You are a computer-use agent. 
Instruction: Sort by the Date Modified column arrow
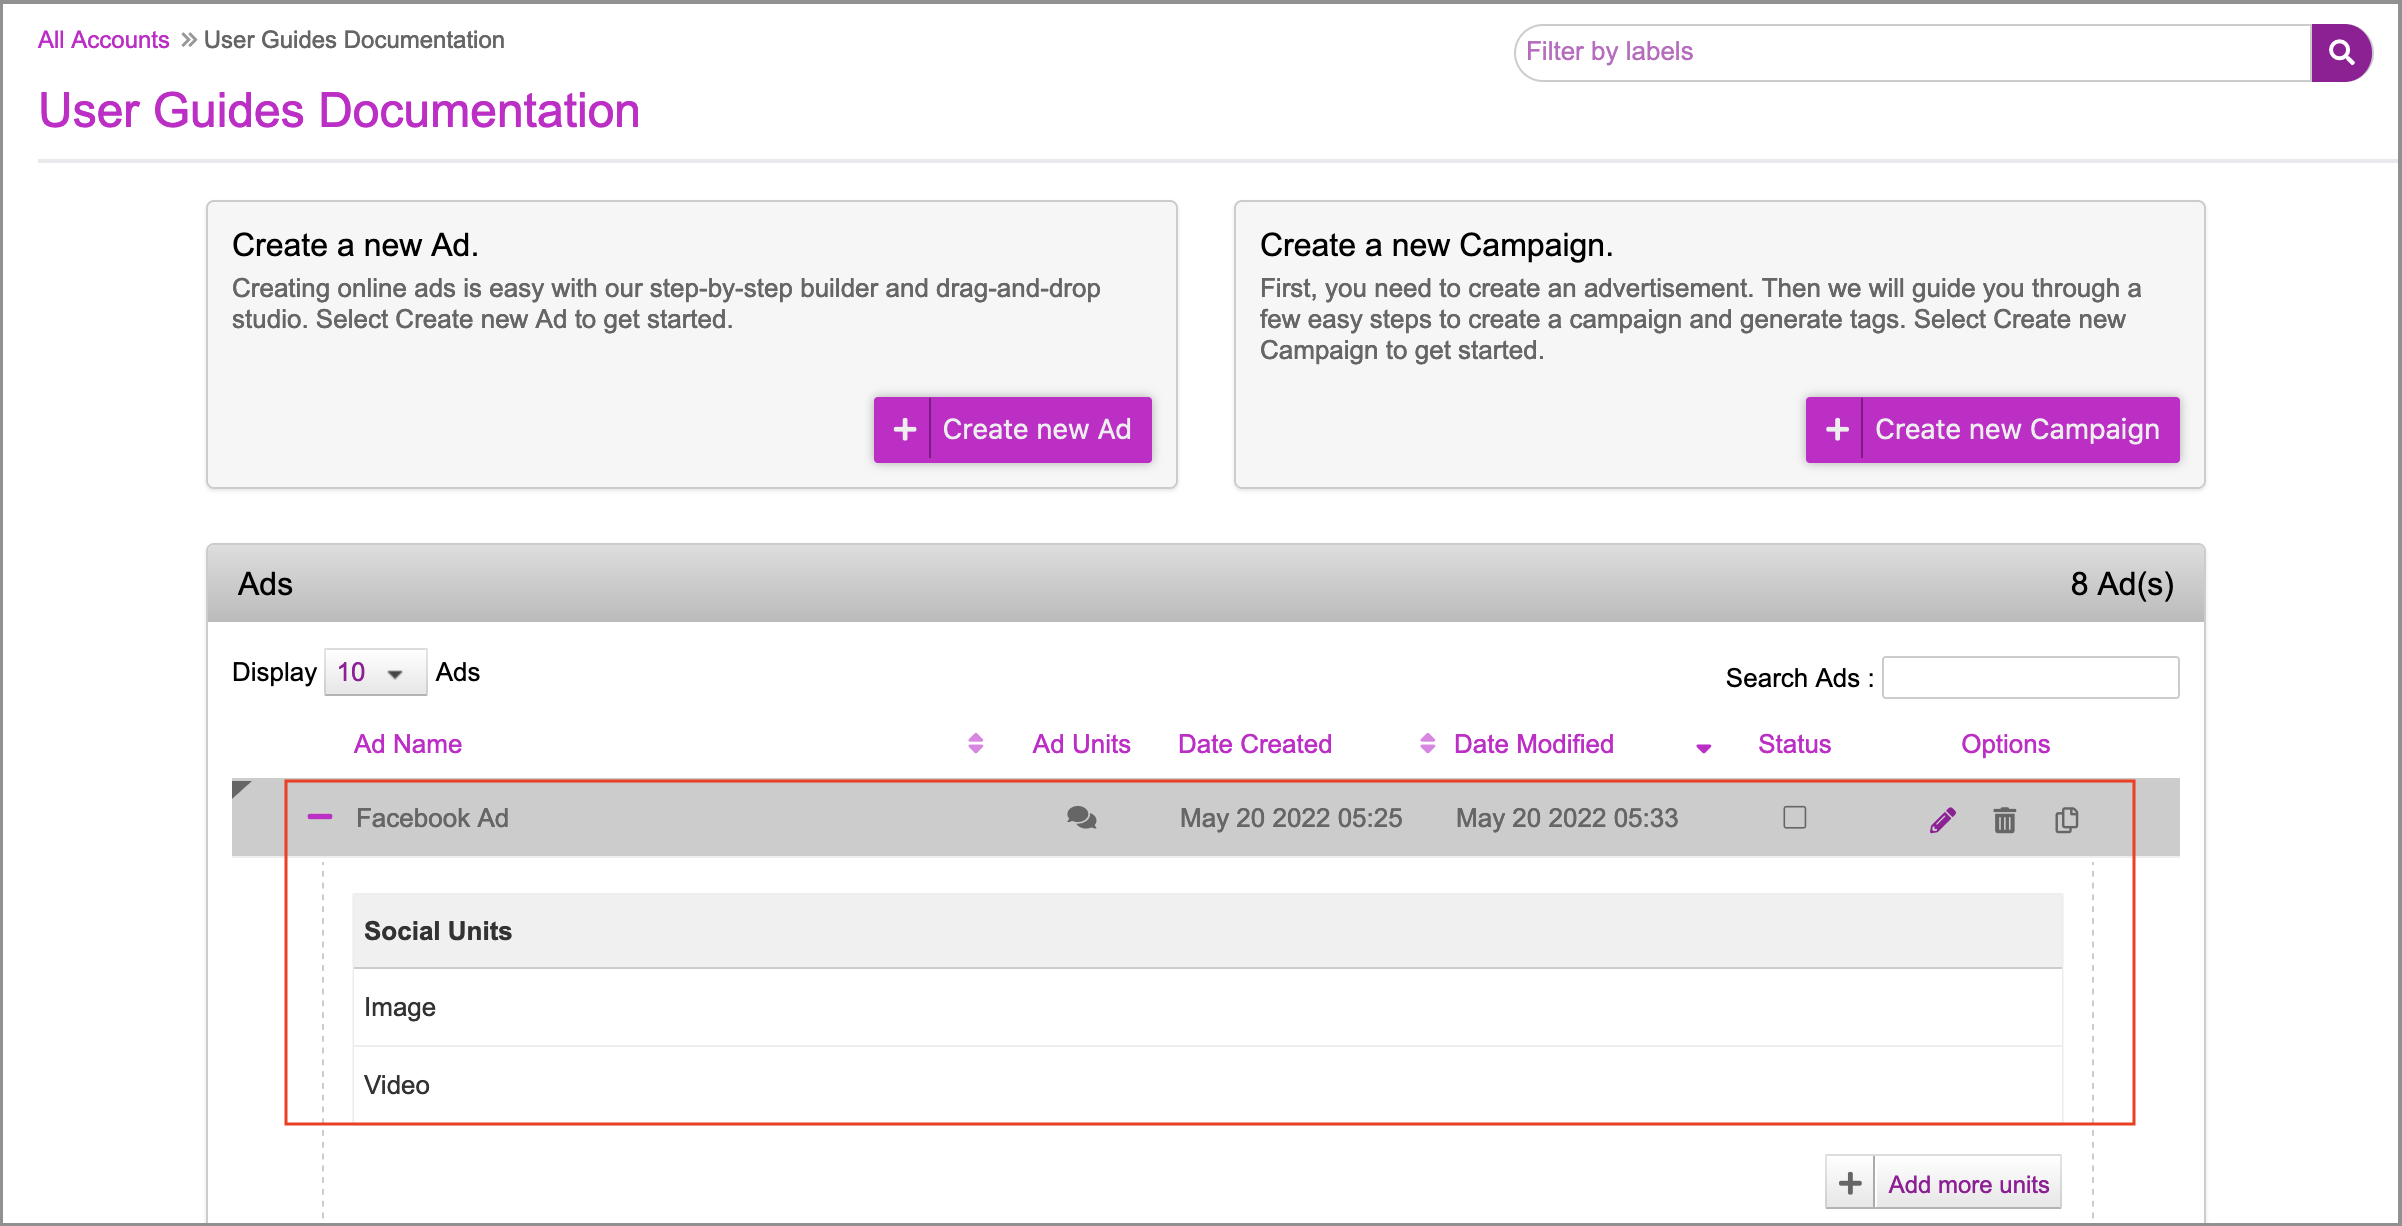(1703, 747)
